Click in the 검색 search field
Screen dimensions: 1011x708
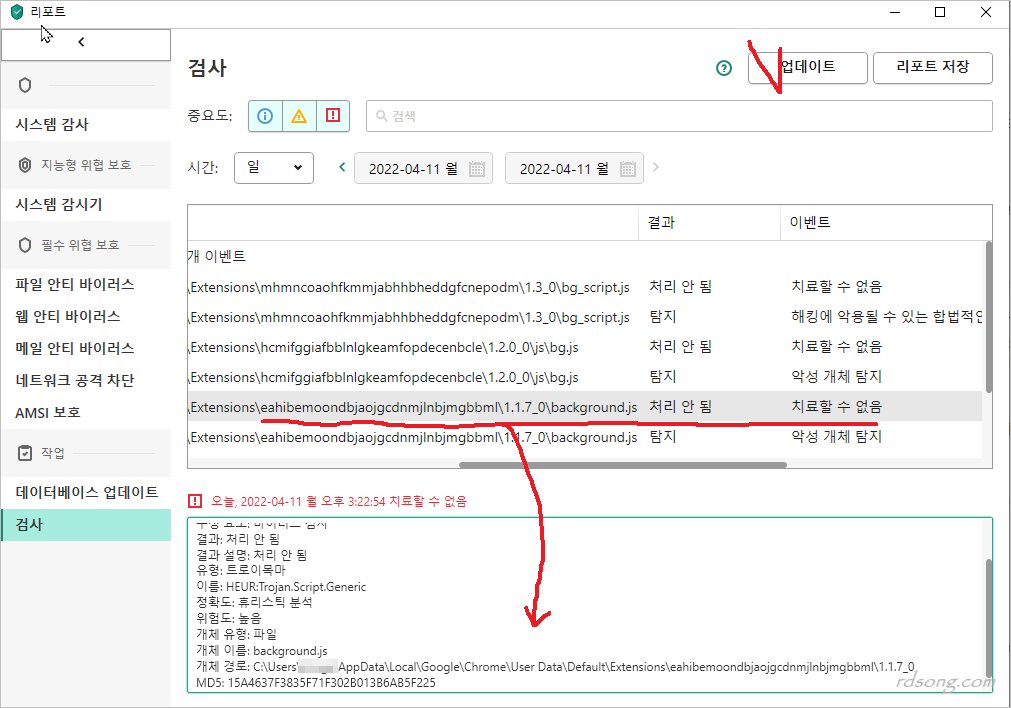point(680,116)
